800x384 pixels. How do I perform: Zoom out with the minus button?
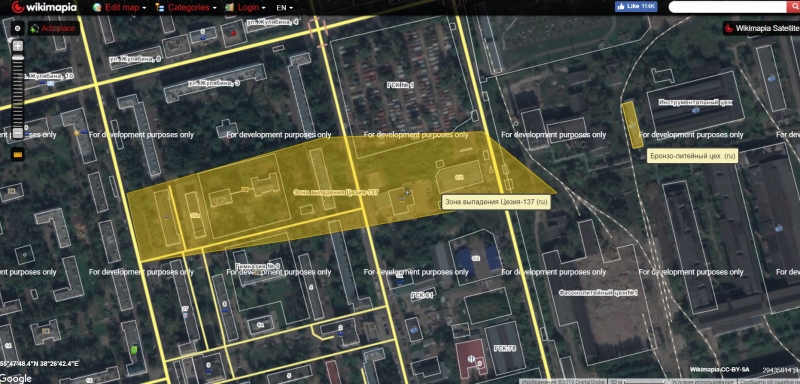click(x=18, y=133)
